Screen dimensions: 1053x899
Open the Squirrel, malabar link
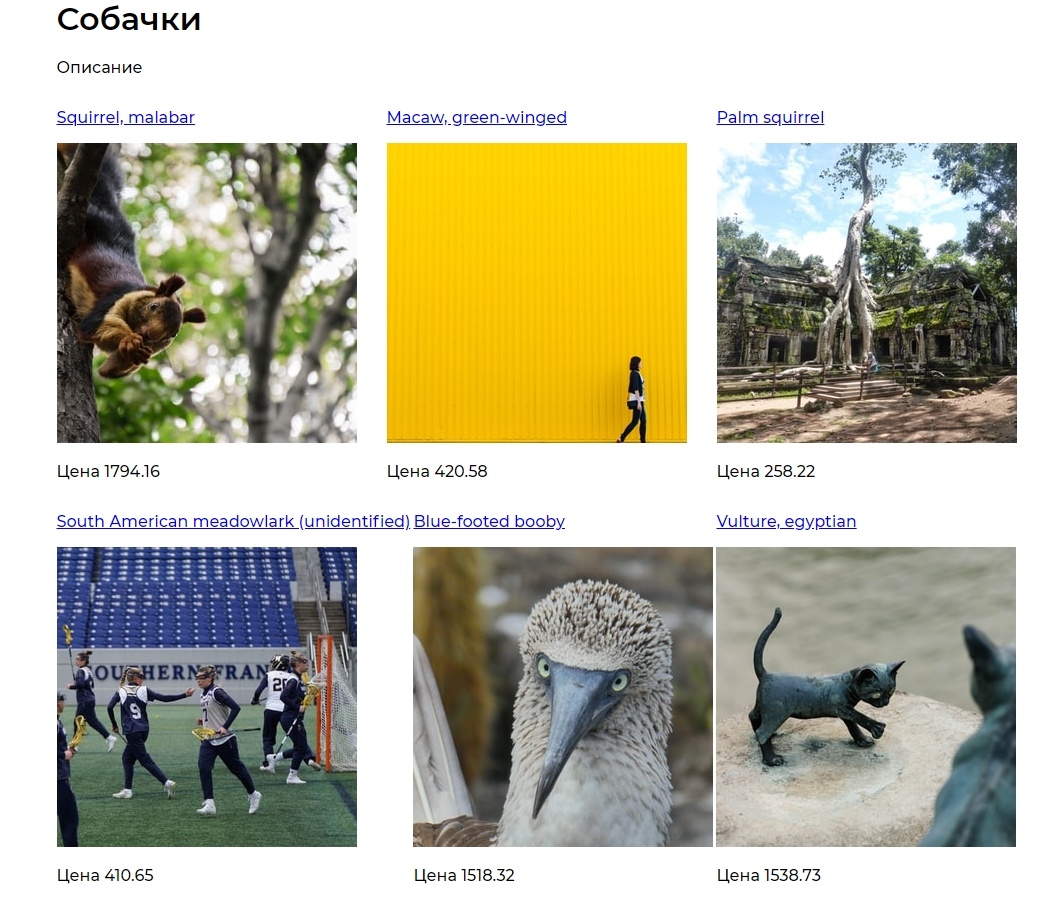coord(126,117)
